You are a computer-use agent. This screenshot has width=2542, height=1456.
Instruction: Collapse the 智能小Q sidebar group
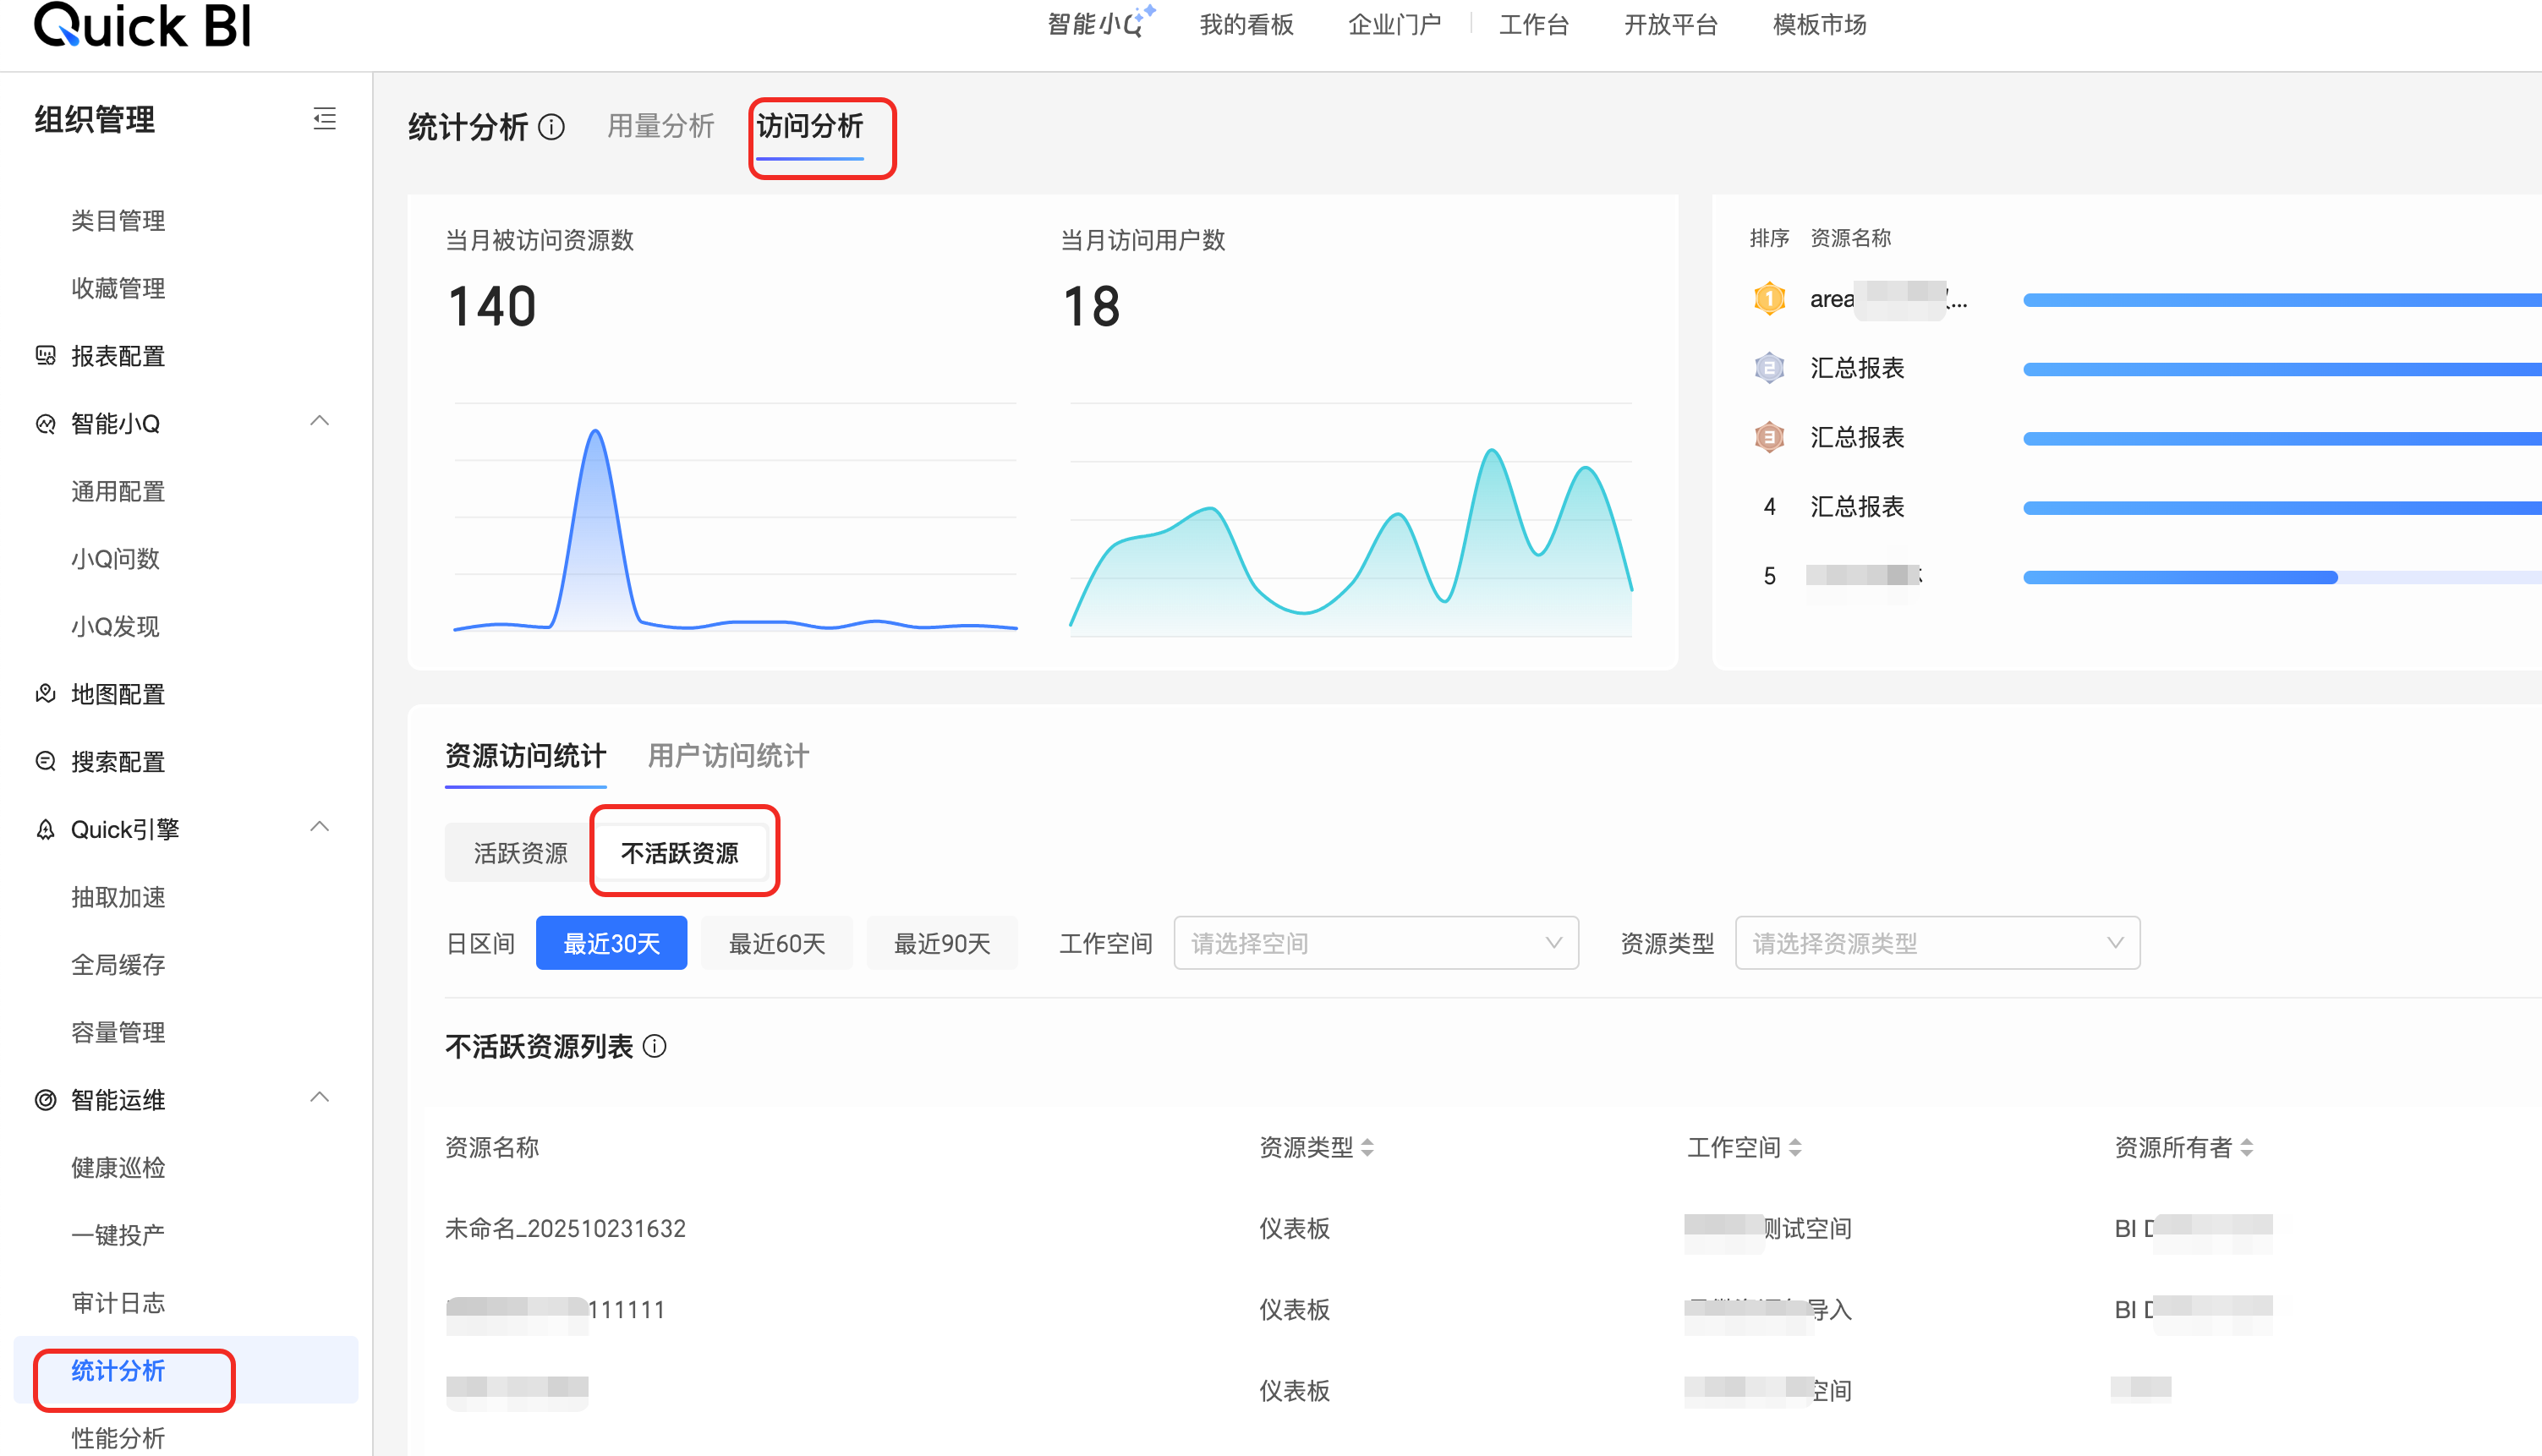[320, 422]
